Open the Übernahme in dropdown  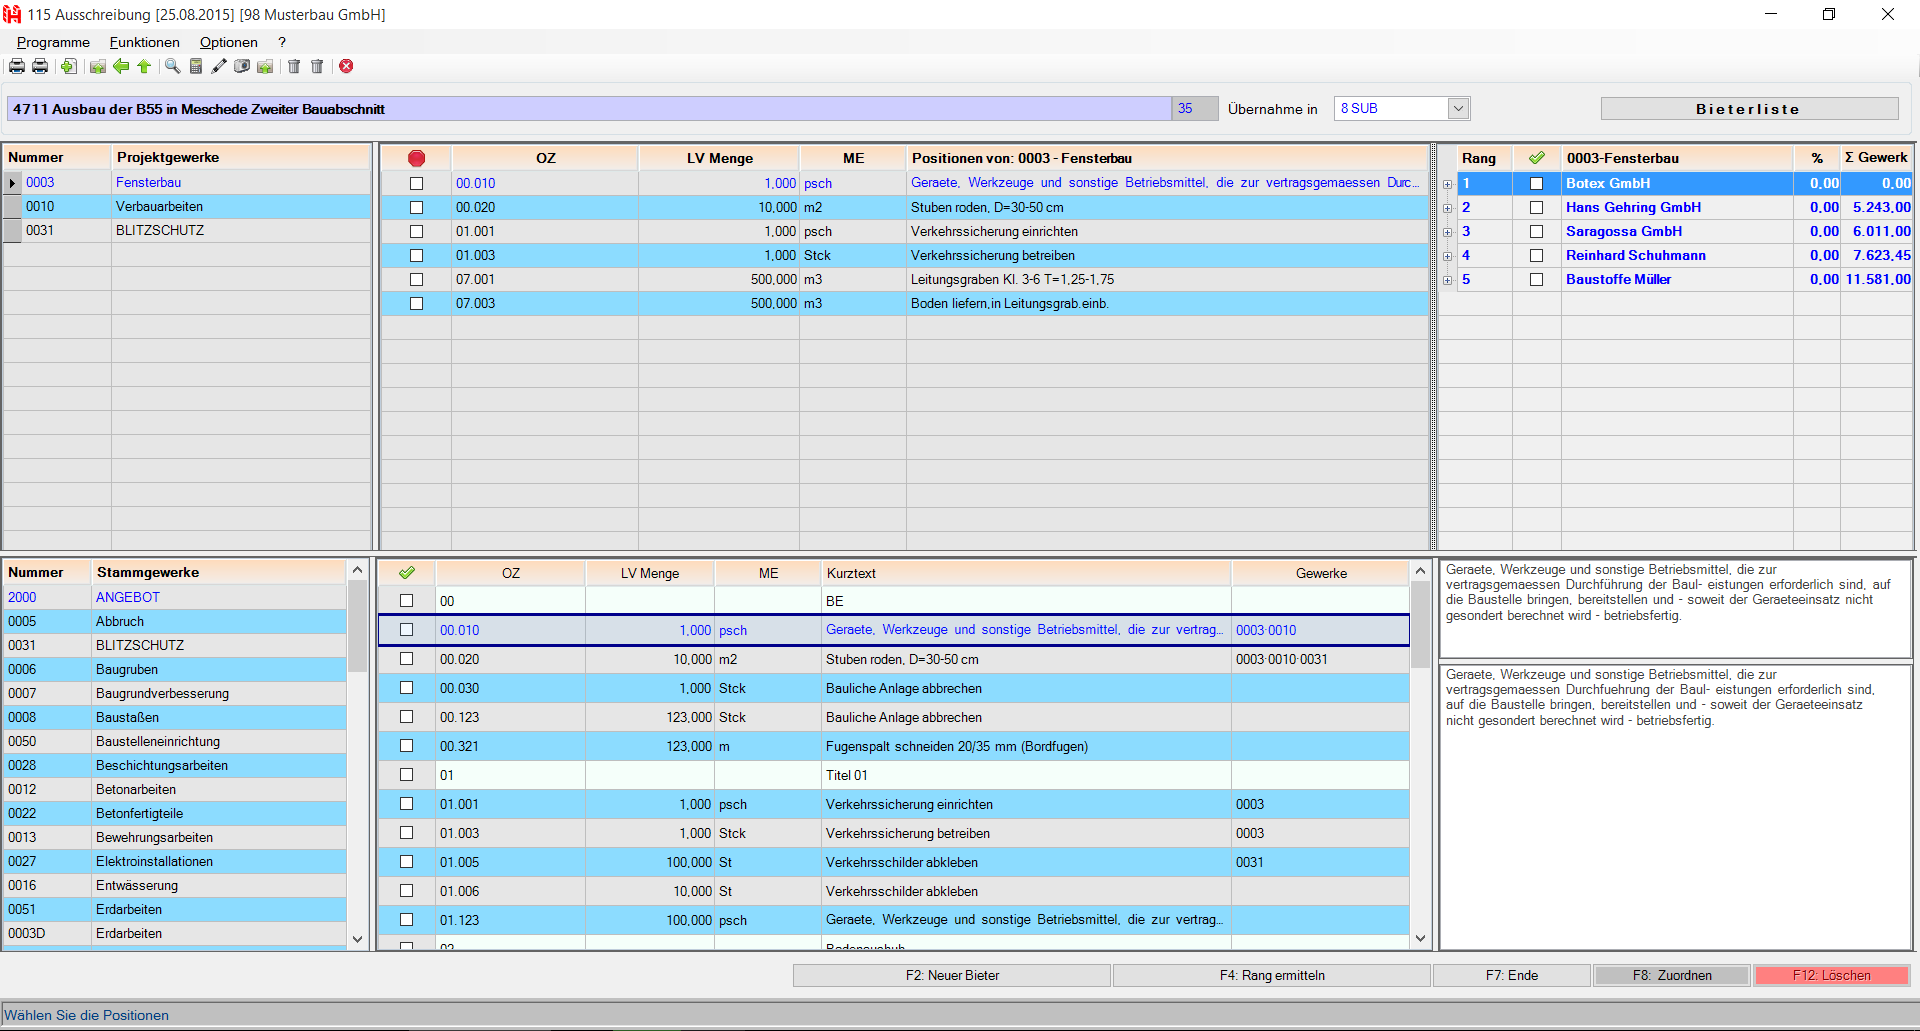point(1458,109)
